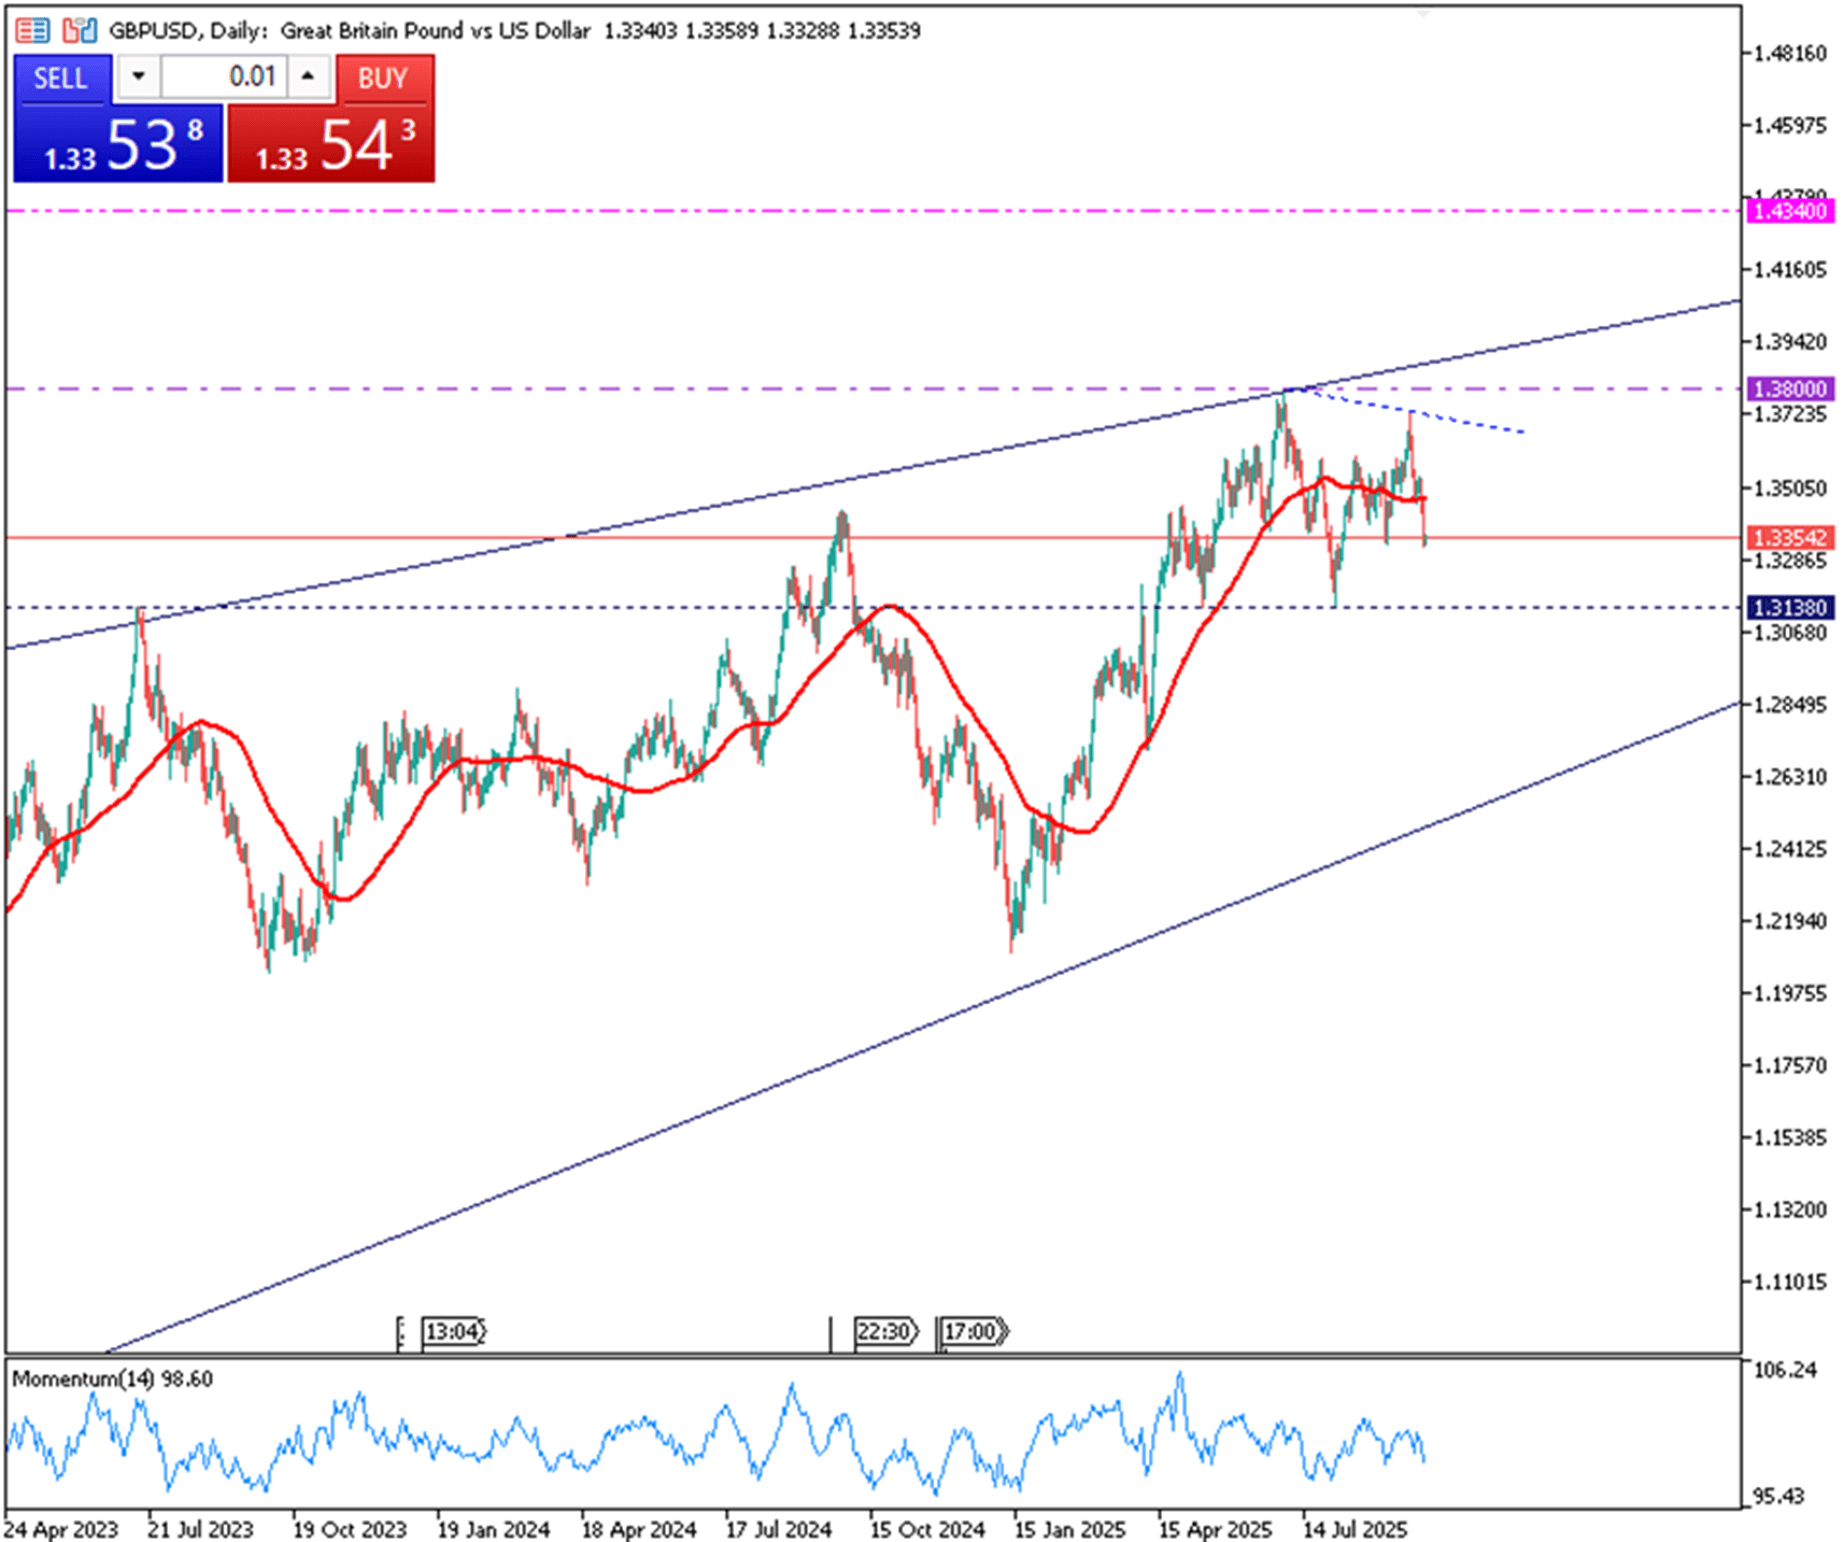Click the 106.24 momentum scale label
1844x1542 pixels.
1785,1369
